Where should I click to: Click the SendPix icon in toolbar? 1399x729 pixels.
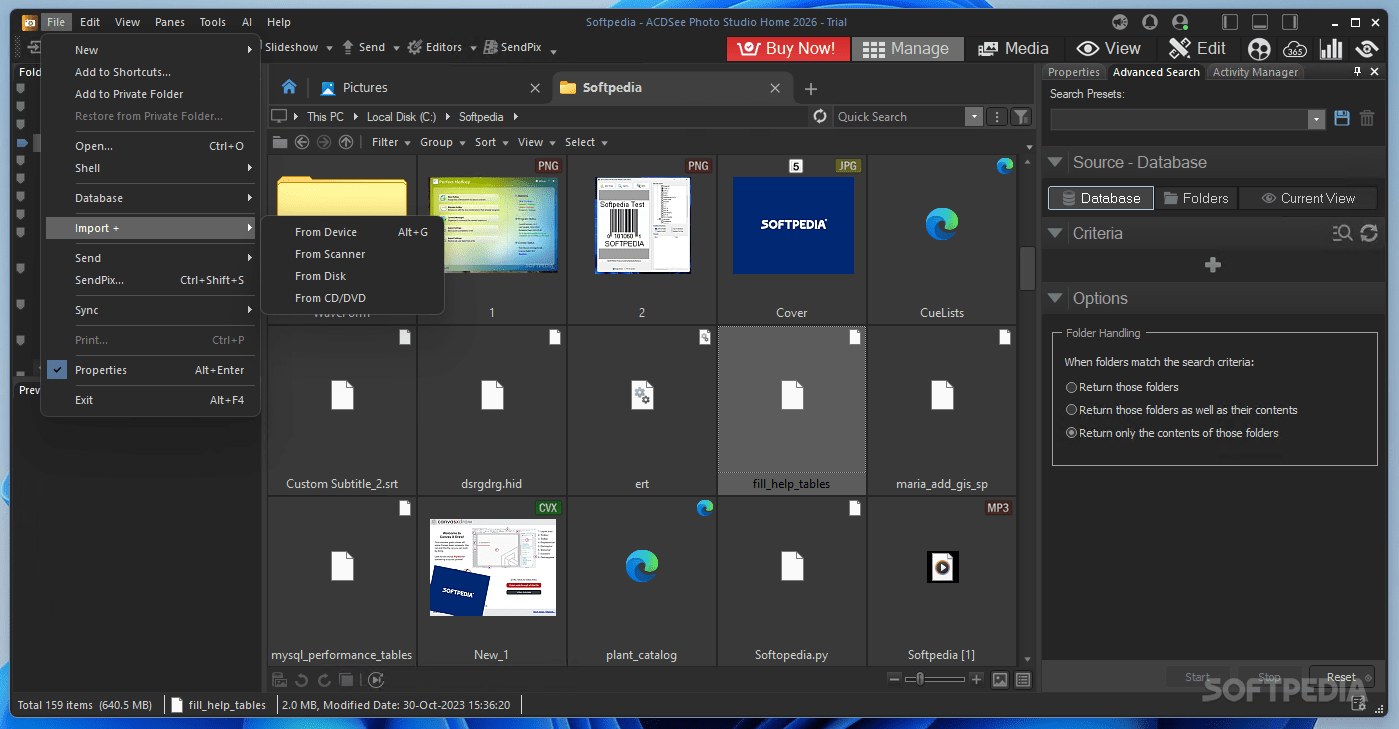(489, 46)
